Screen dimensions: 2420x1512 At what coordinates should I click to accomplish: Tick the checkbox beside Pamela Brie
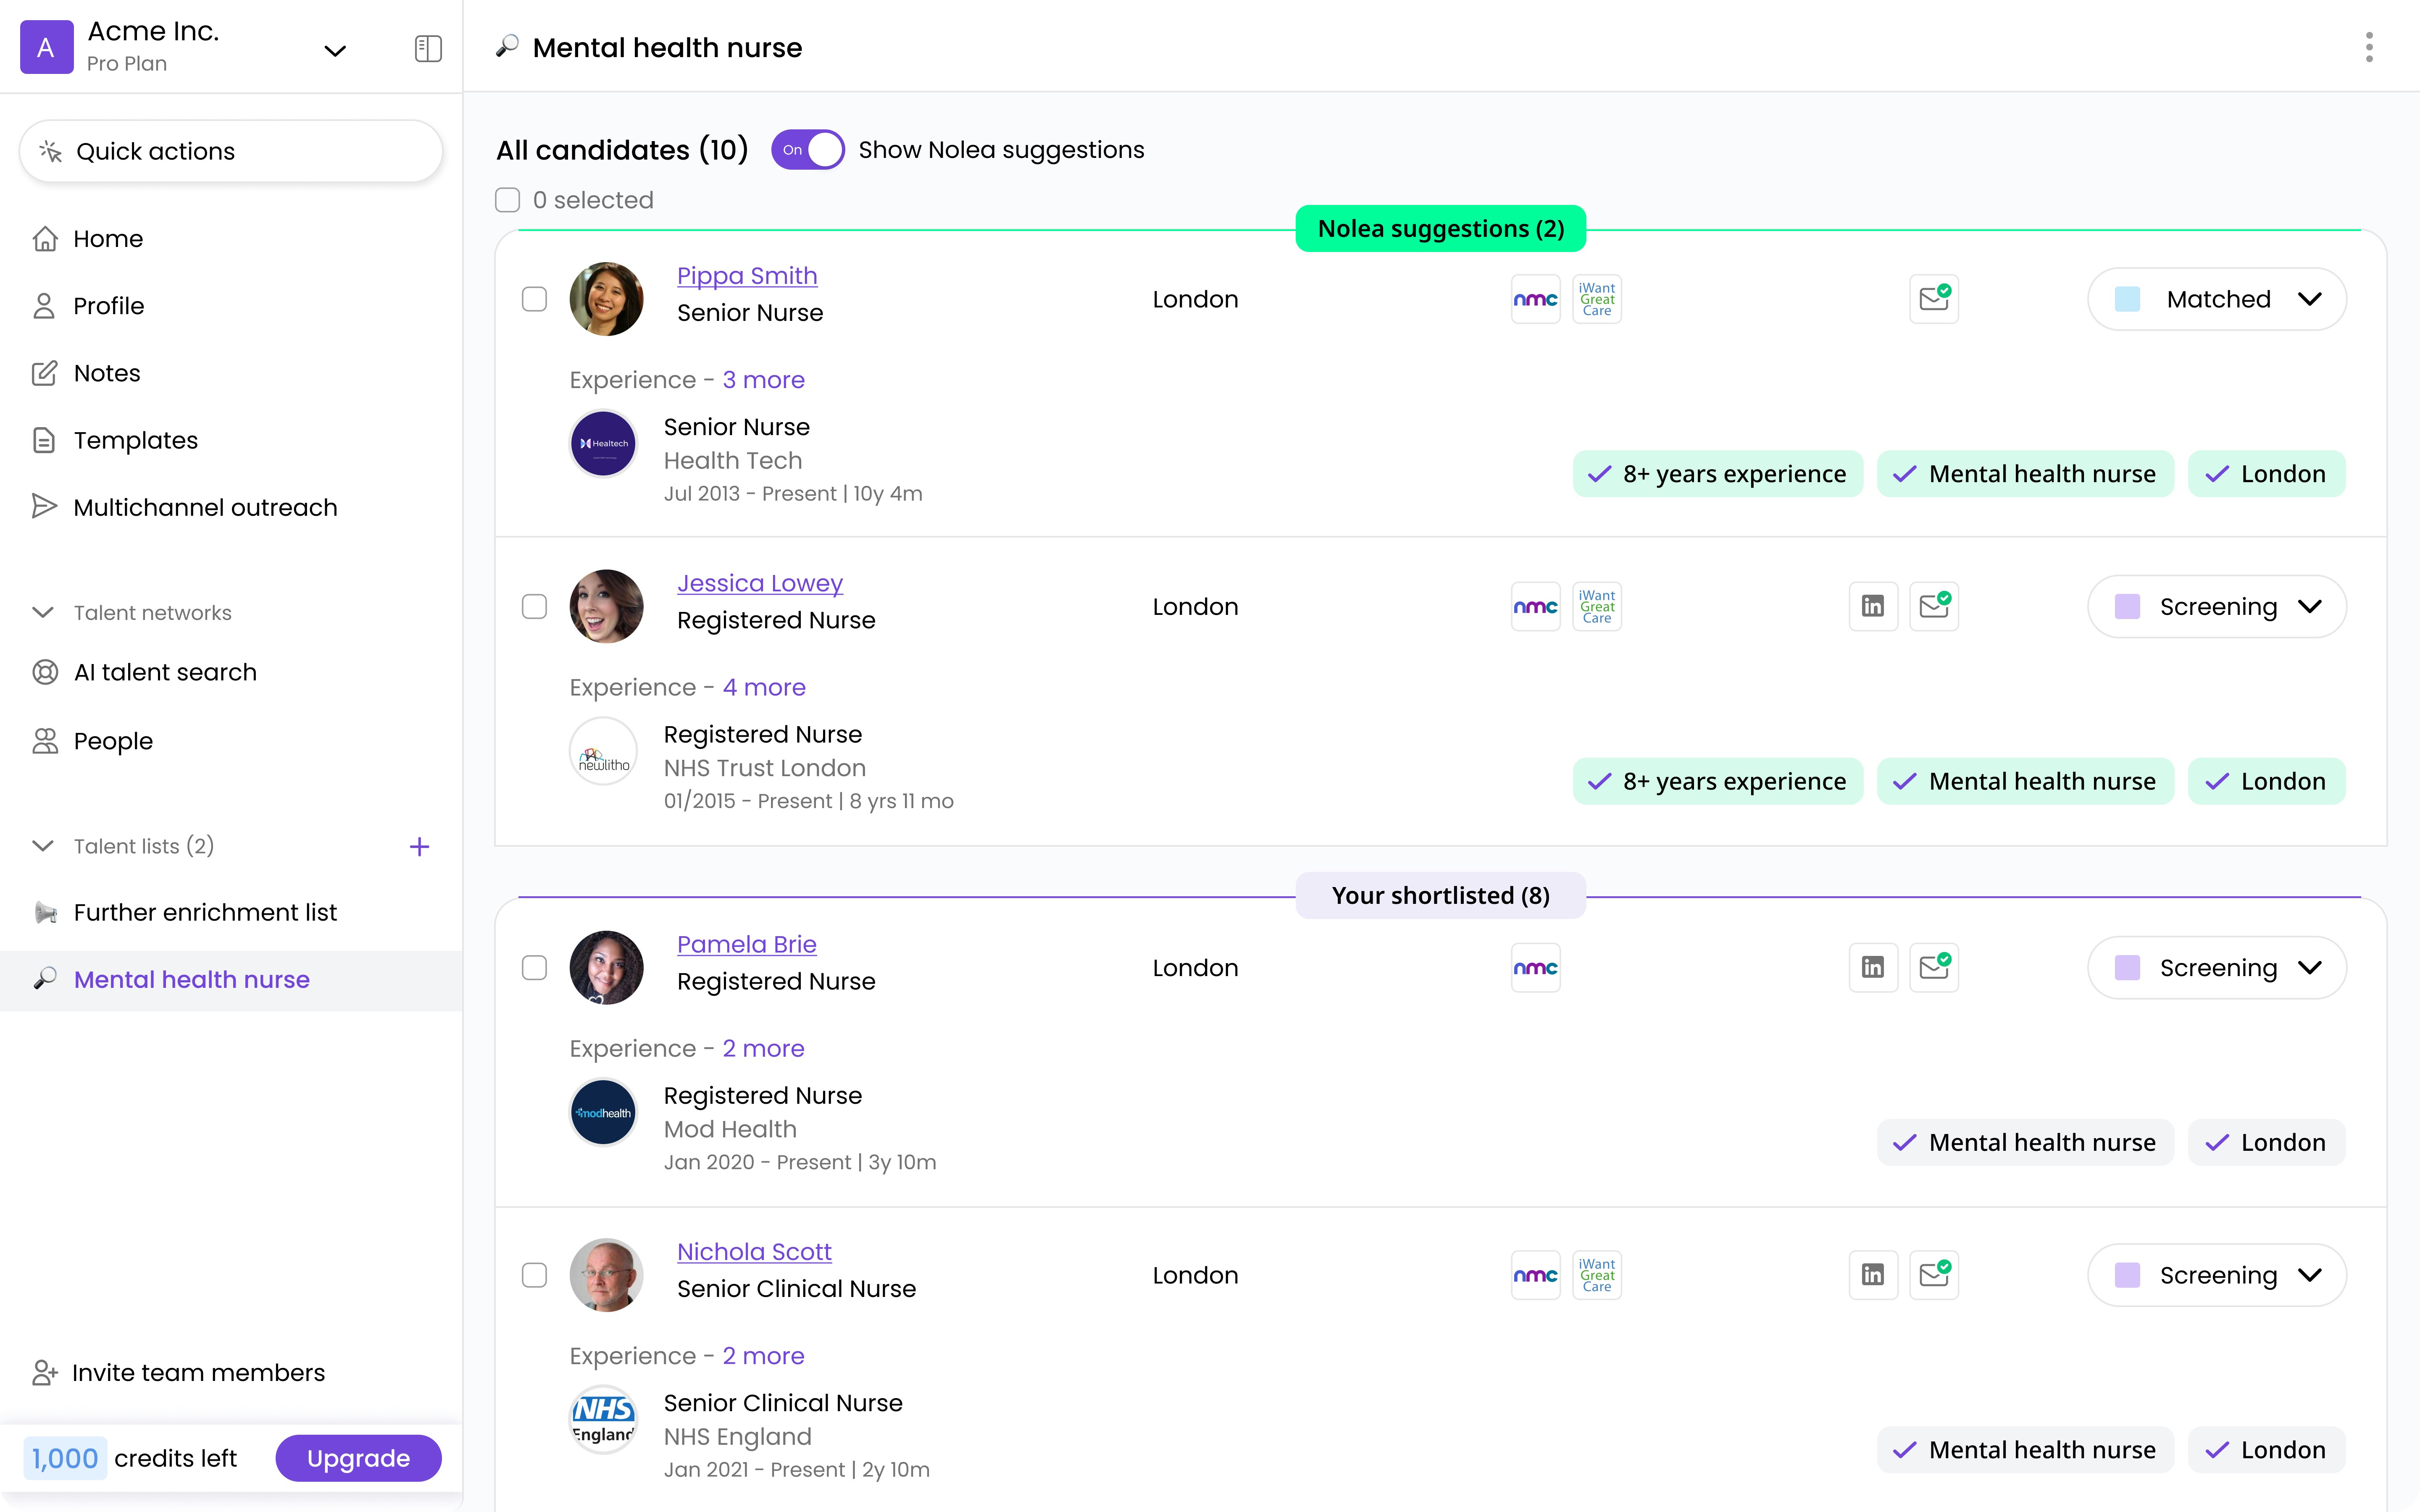click(535, 968)
